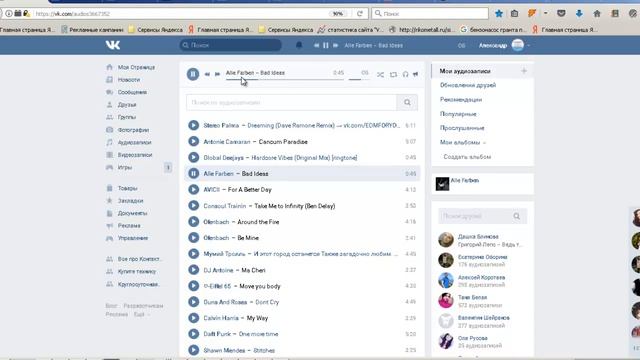Open Alle Farben artist thumbnail
The height and width of the screenshot is (360, 640).
(442, 184)
